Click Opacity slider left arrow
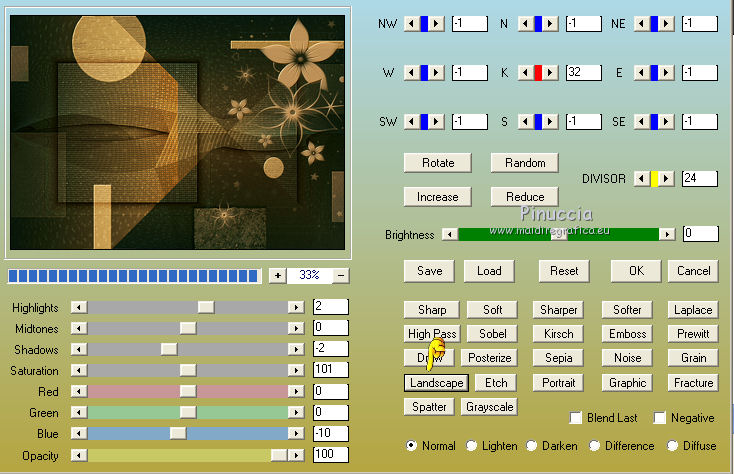The height and width of the screenshot is (474, 734). [79, 455]
